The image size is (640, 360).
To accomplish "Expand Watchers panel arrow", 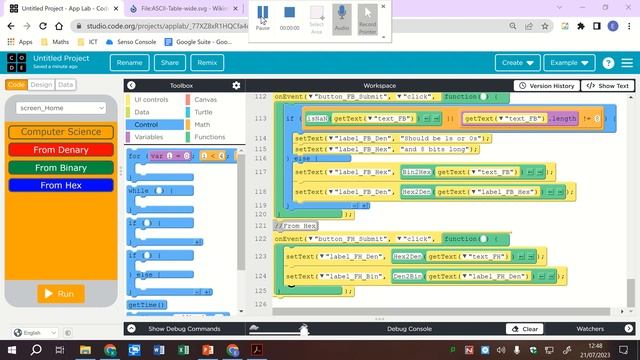I will [x=629, y=328].
